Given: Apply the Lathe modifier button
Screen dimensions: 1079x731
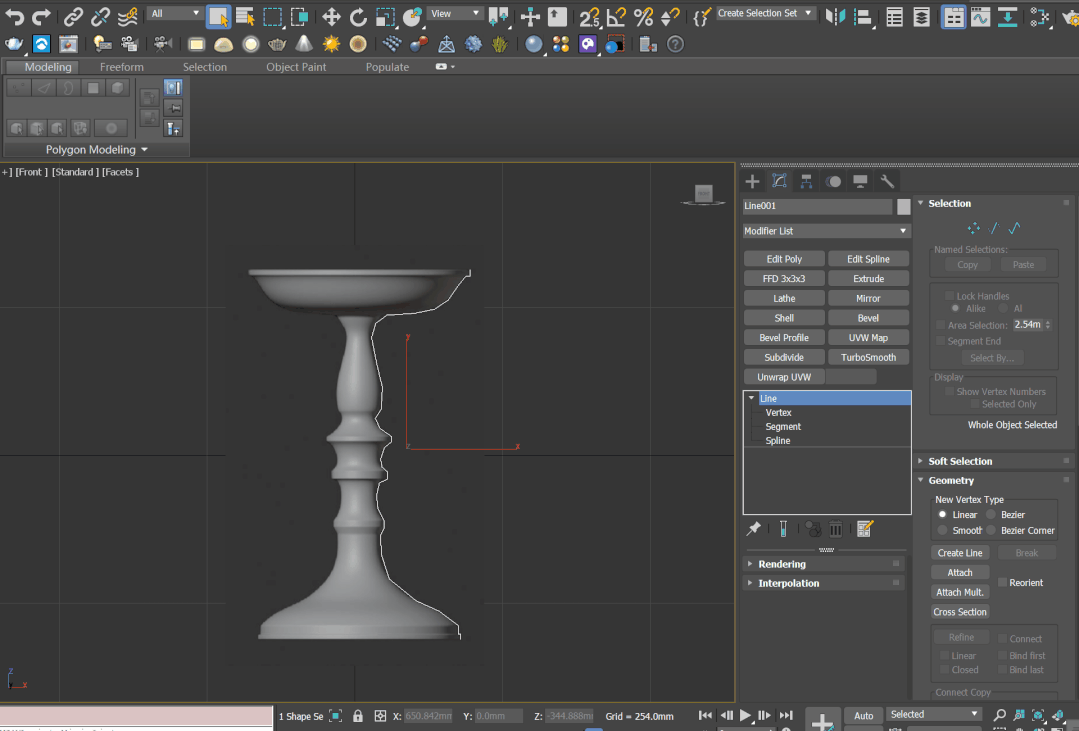Looking at the screenshot, I should [x=784, y=298].
